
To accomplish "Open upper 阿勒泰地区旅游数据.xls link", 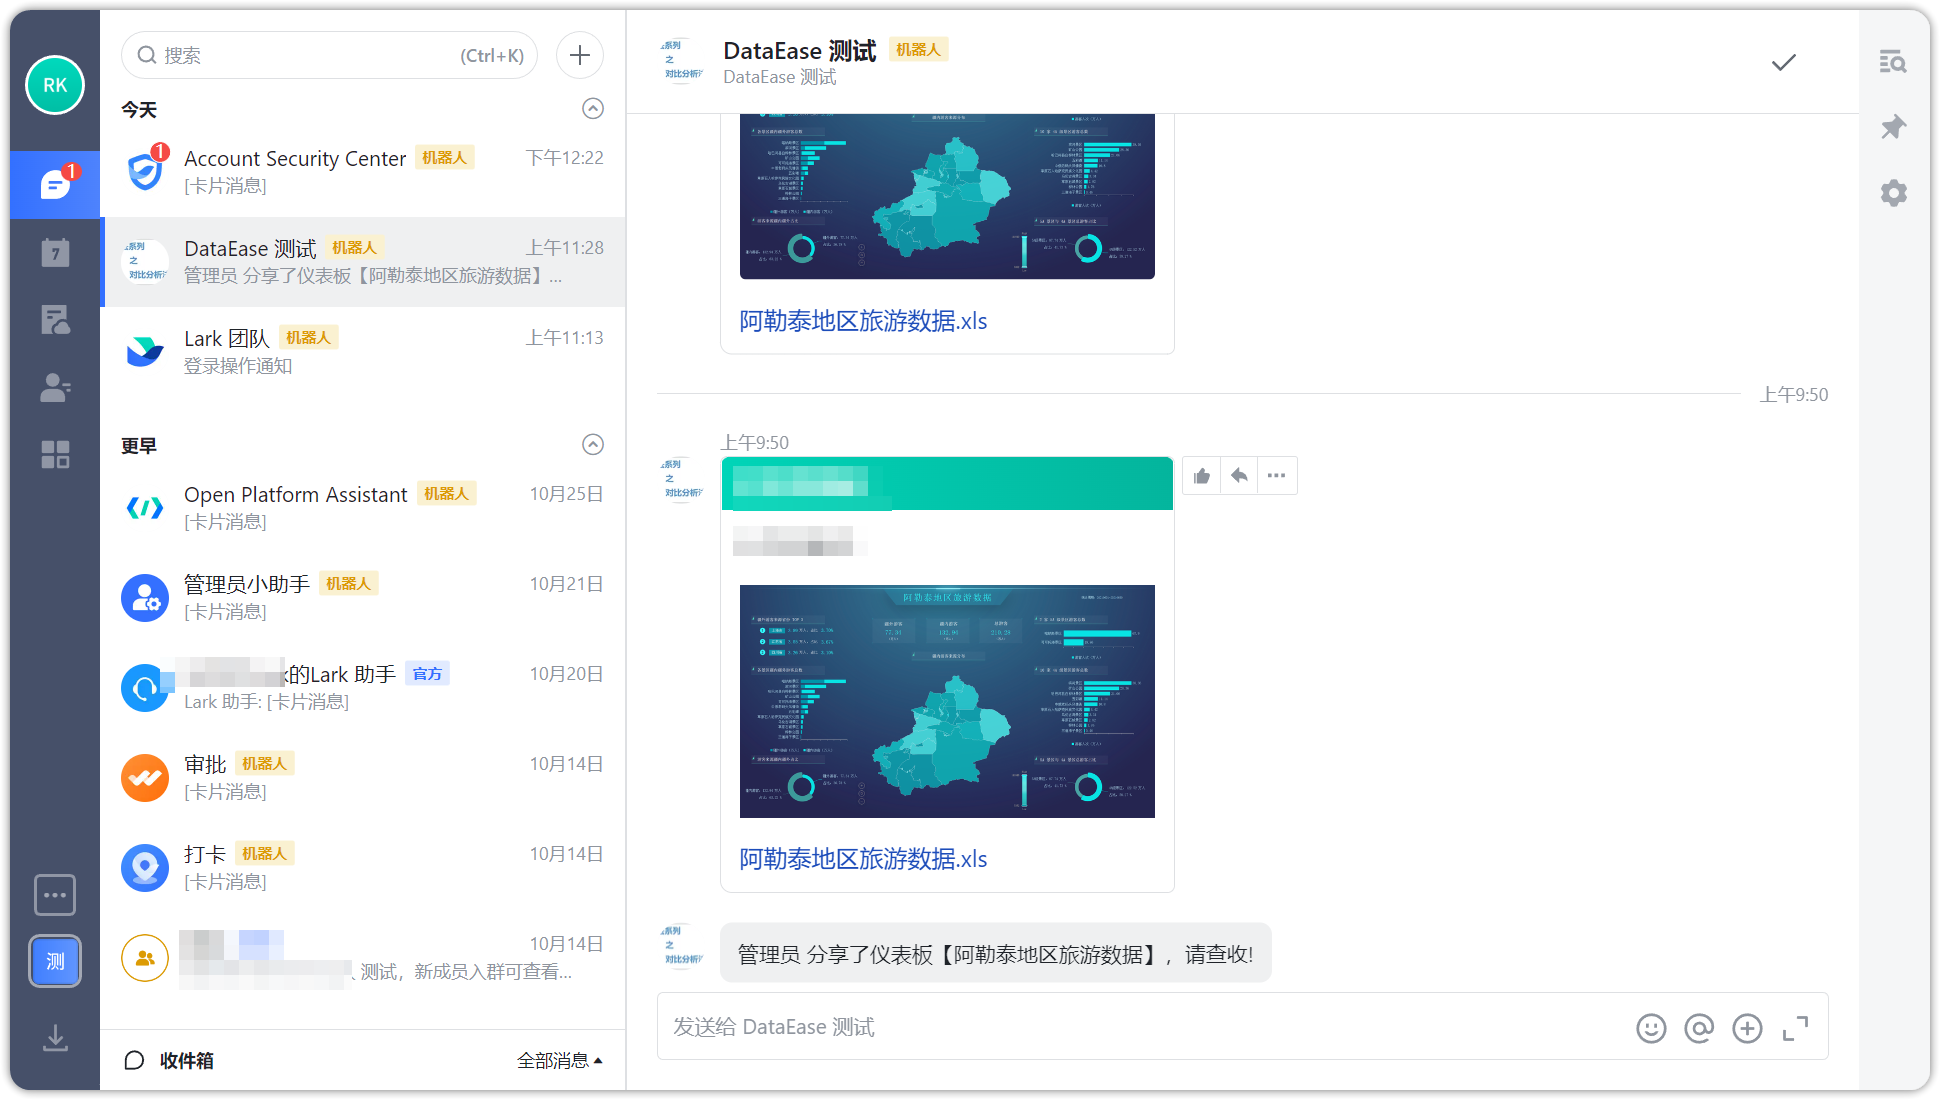I will pos(863,321).
